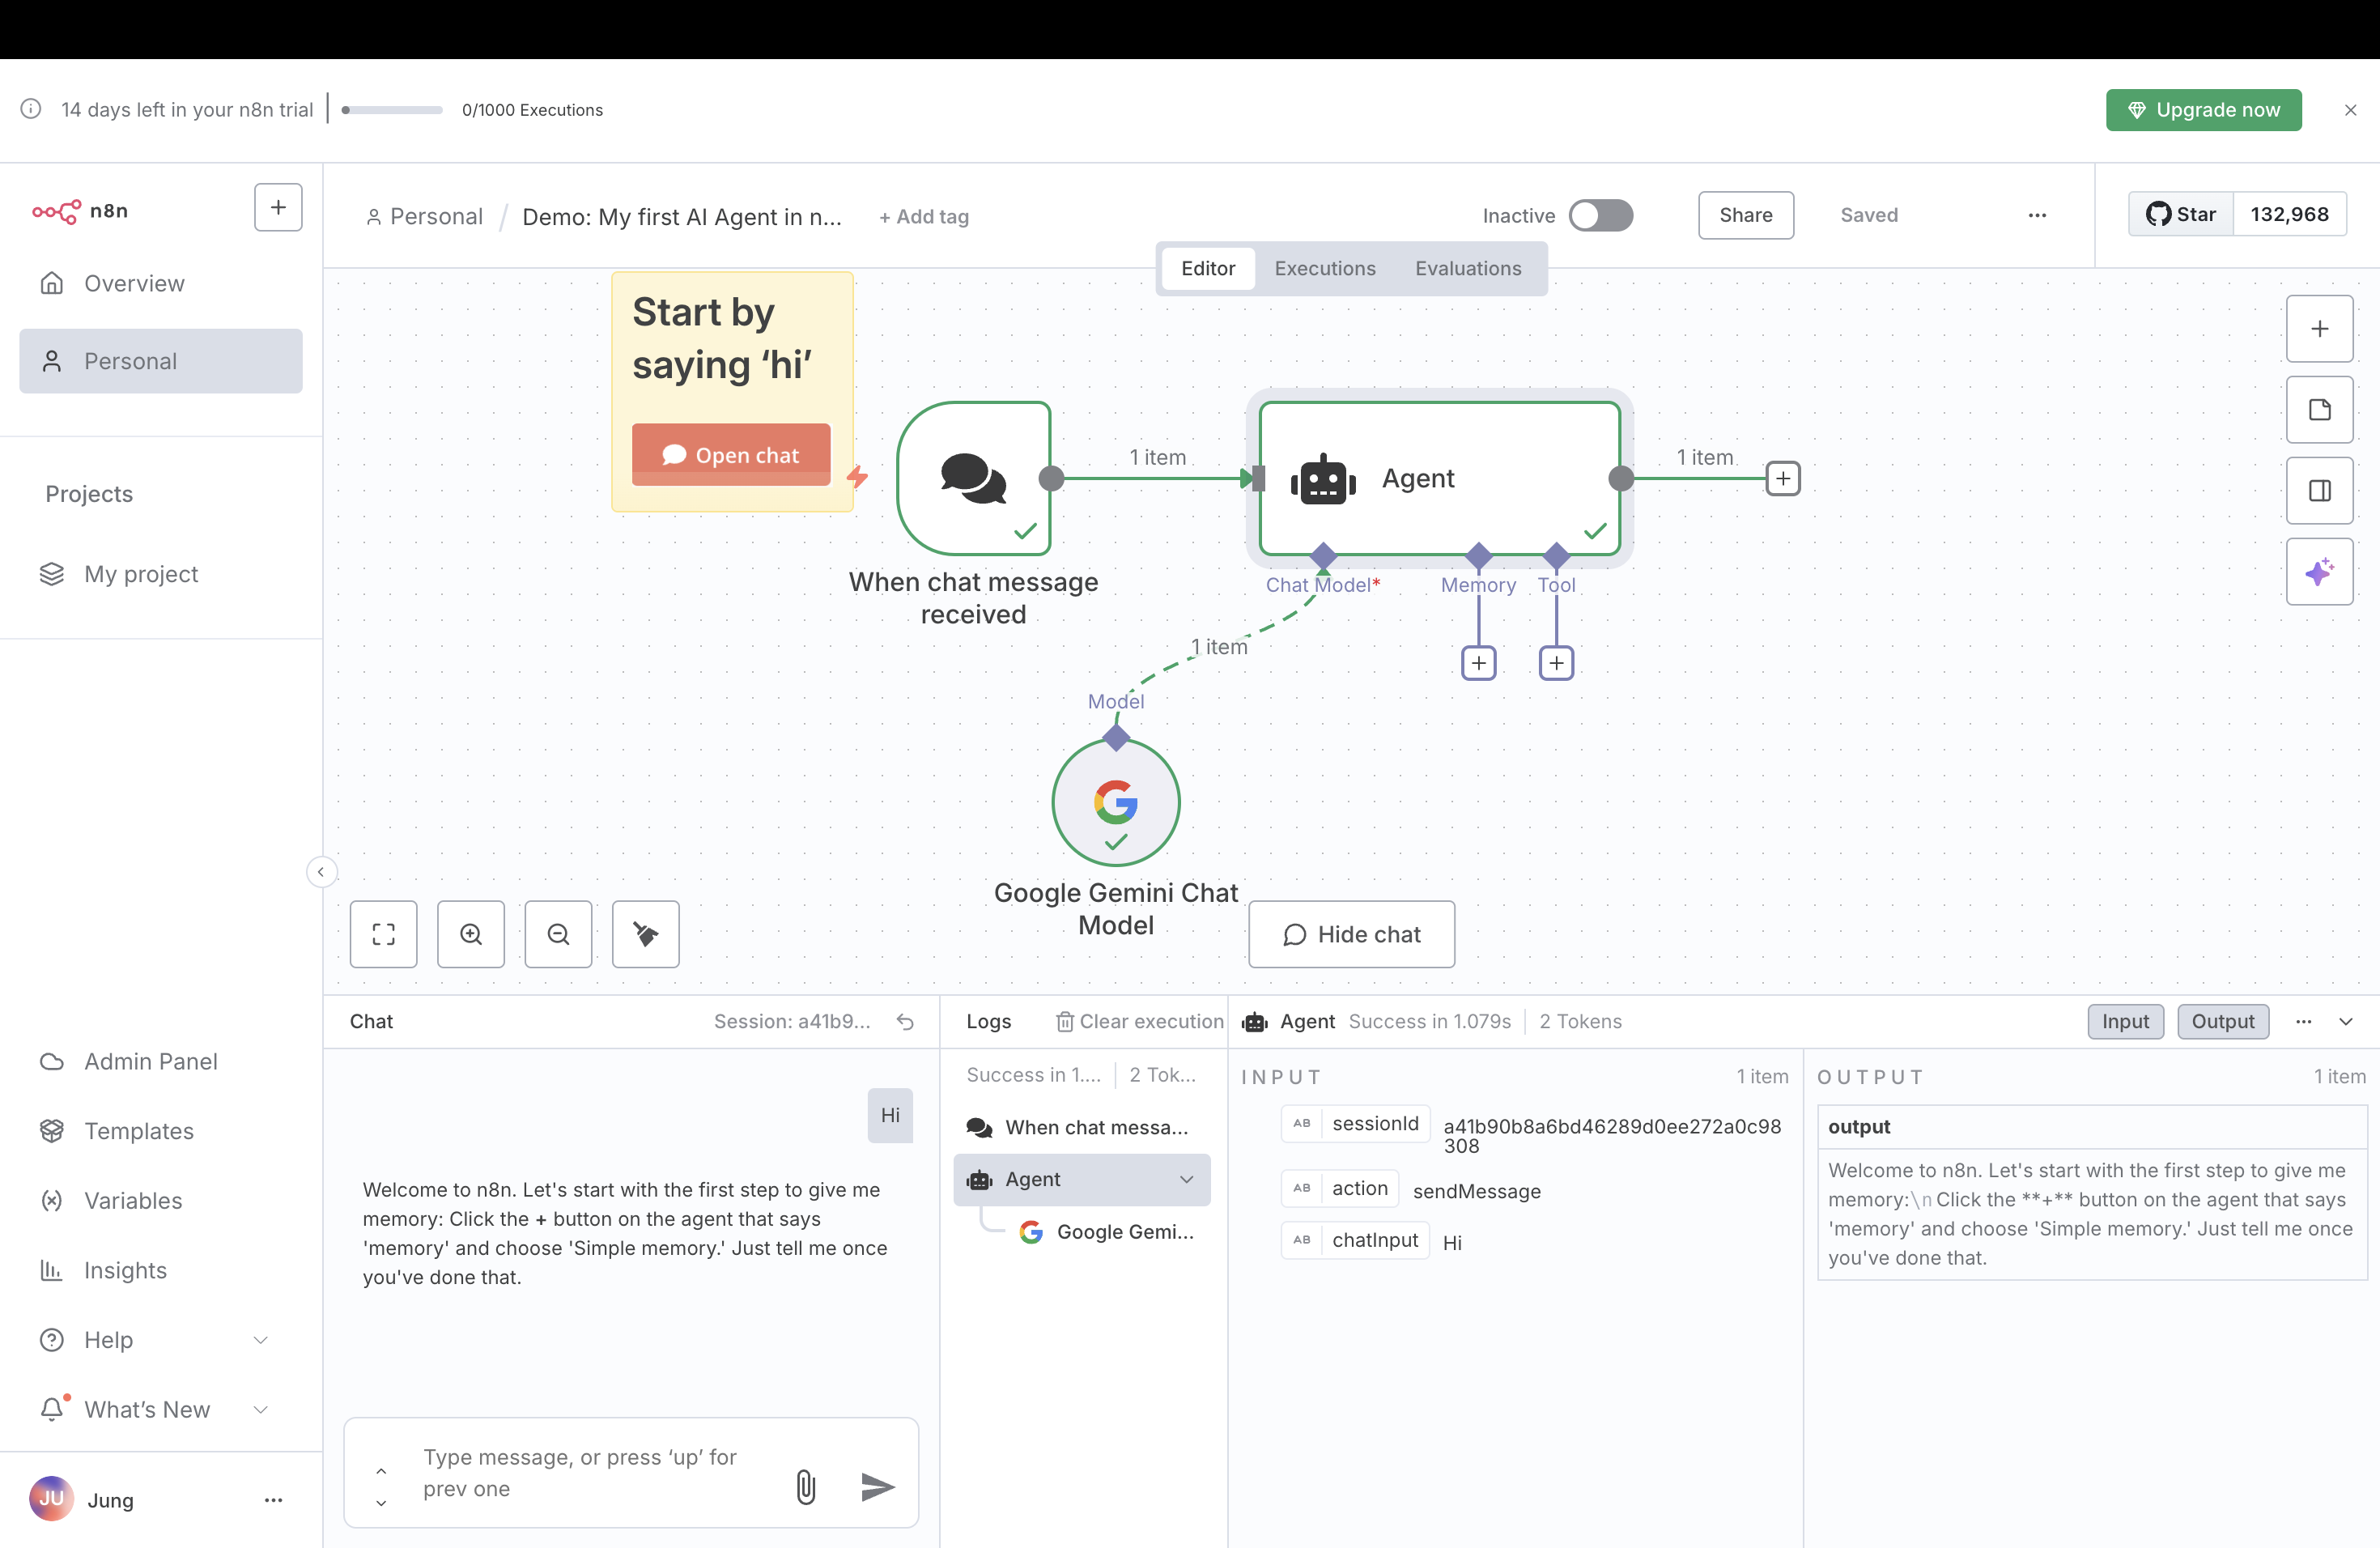The height and width of the screenshot is (1548, 2380).
Task: Click Add tag next to workflow name
Action: 924,216
